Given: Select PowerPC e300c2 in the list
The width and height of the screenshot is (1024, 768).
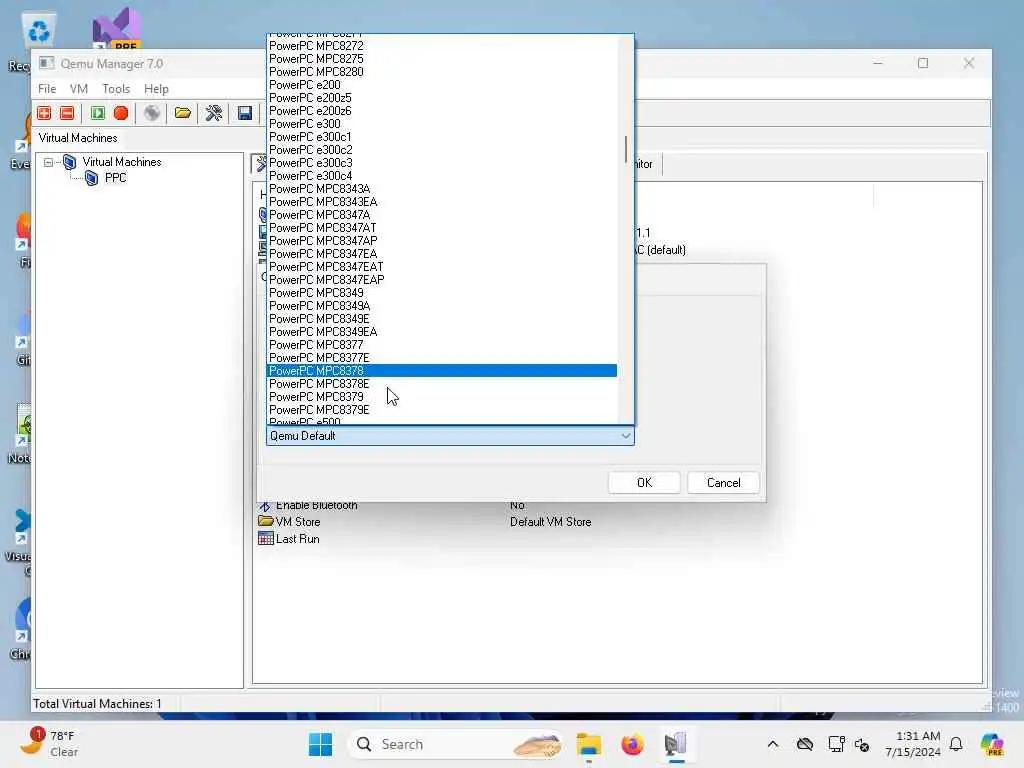Looking at the screenshot, I should point(442,150).
